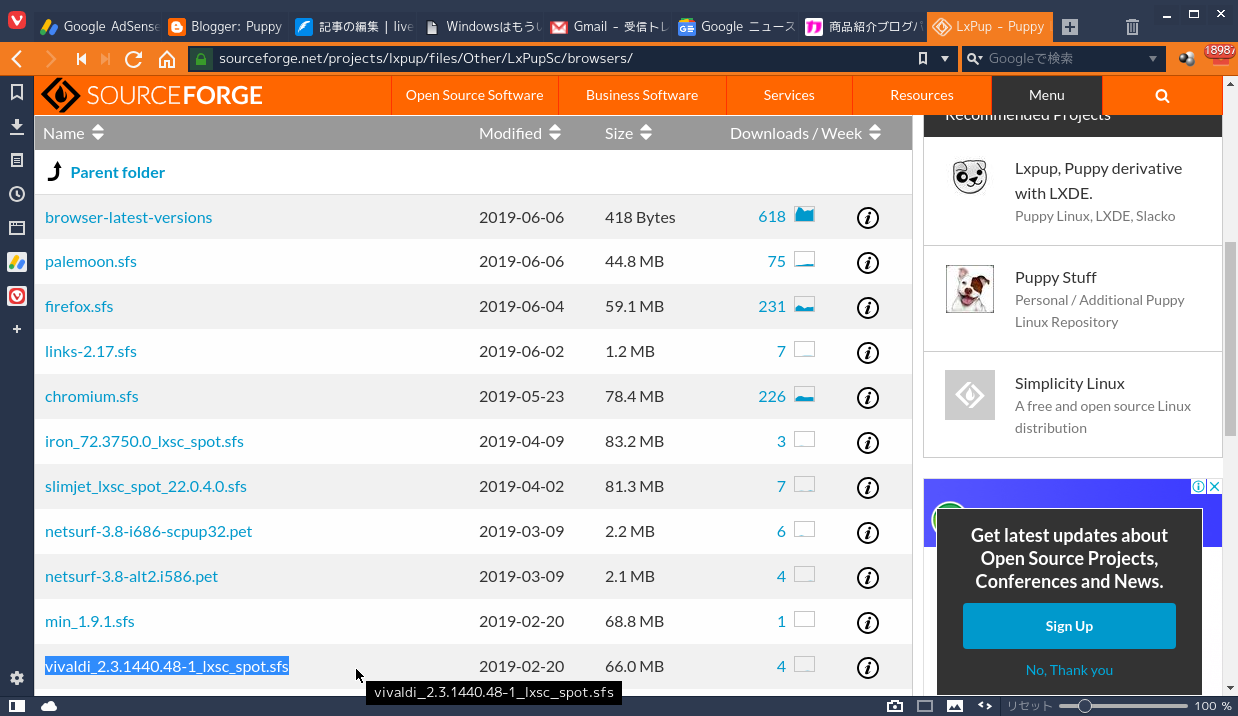
Task: Download slimjet_lxsc_spot_22.0.4.0.sfs
Action: (146, 487)
